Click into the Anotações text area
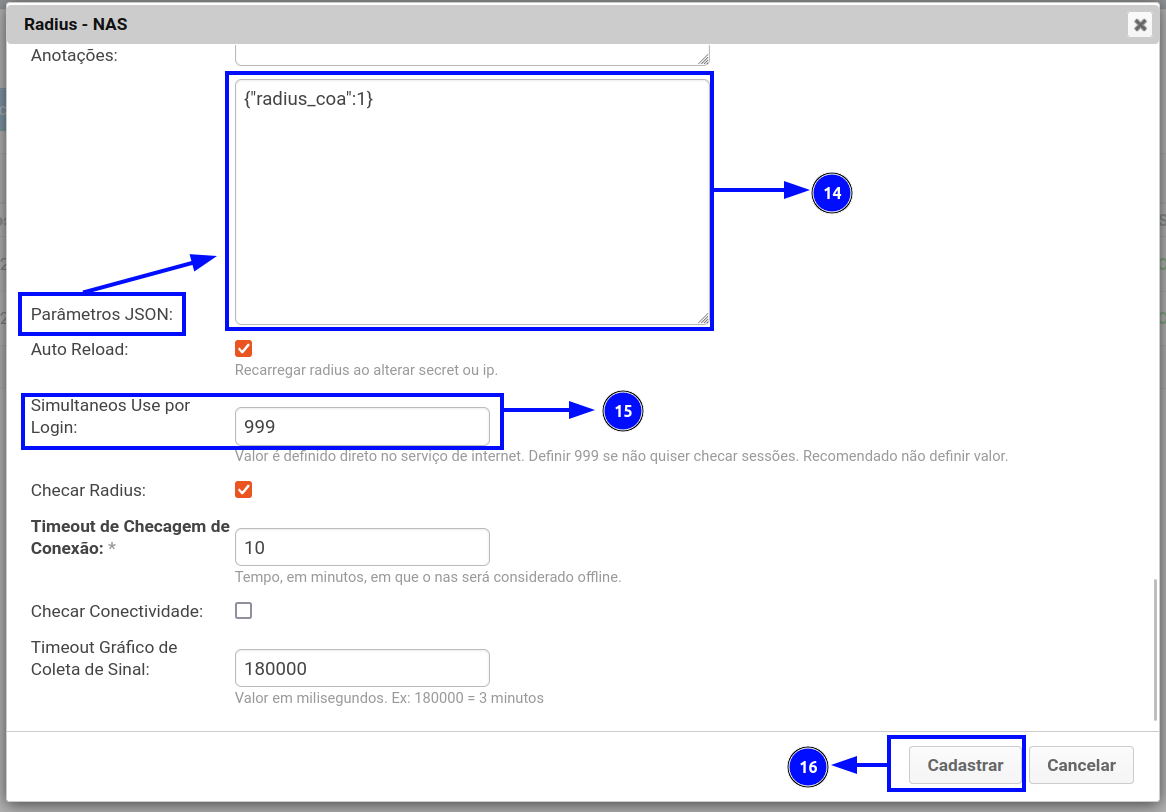1166x812 pixels. [472, 53]
